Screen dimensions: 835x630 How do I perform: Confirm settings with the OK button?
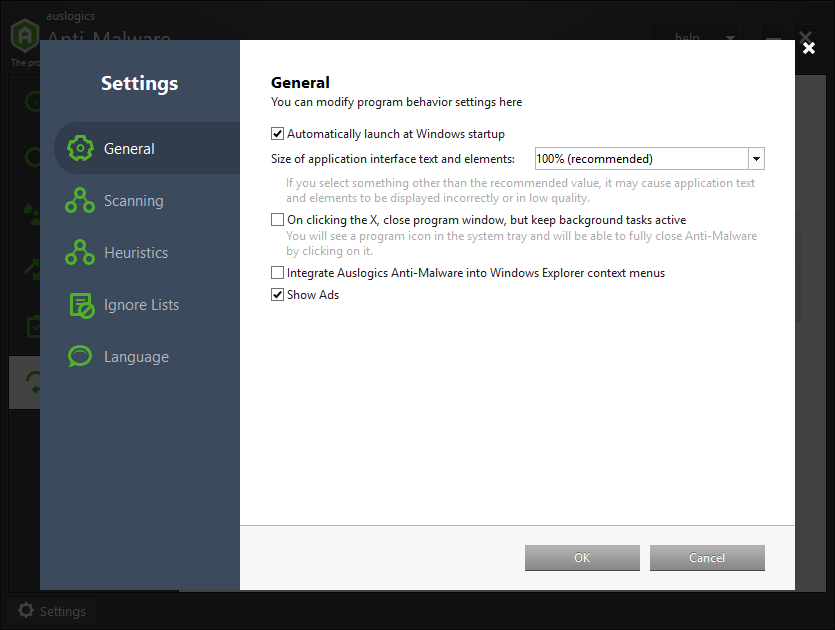pos(582,558)
